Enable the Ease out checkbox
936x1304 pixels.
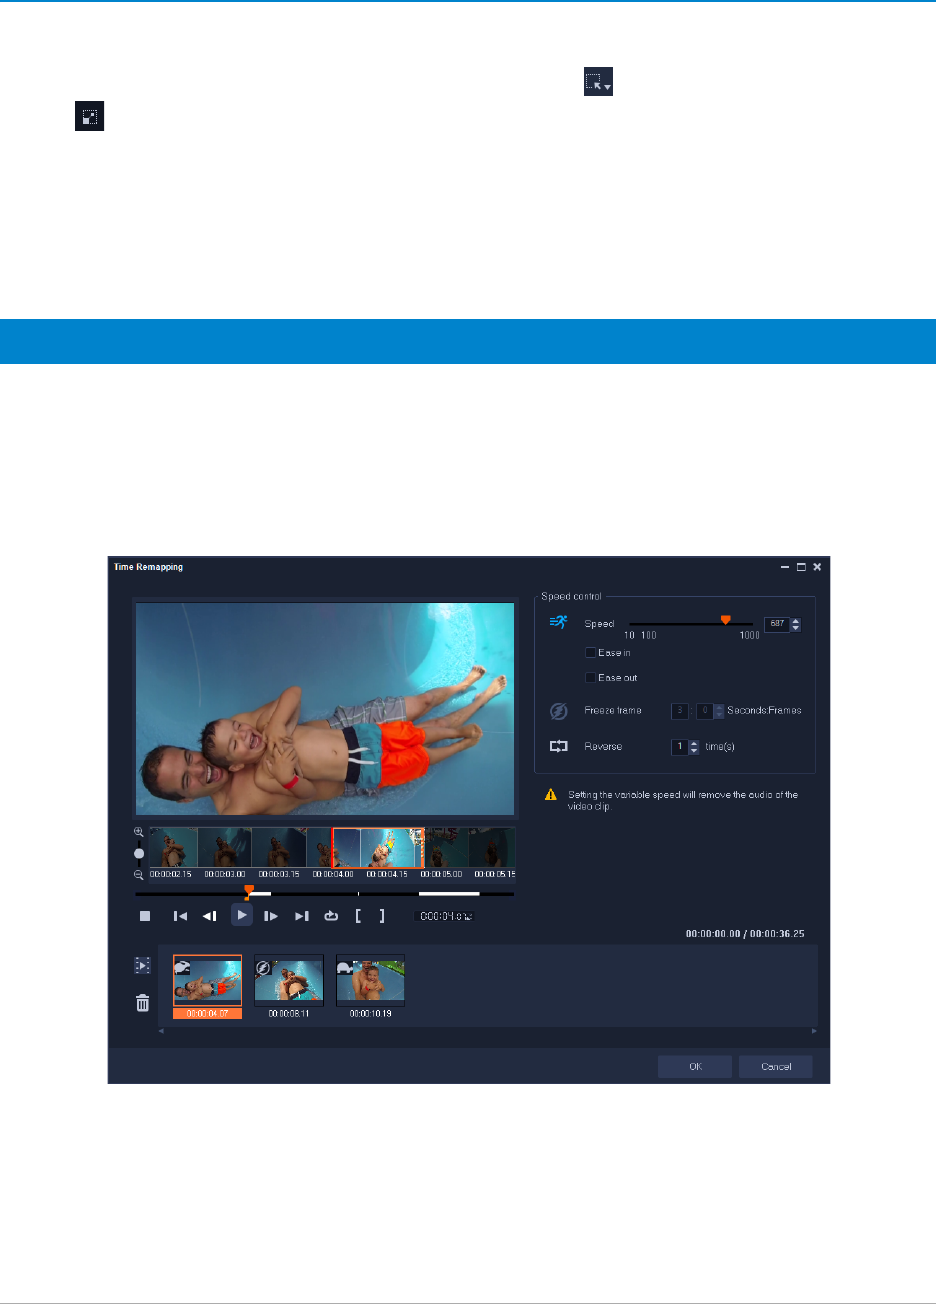pyautogui.click(x=590, y=678)
